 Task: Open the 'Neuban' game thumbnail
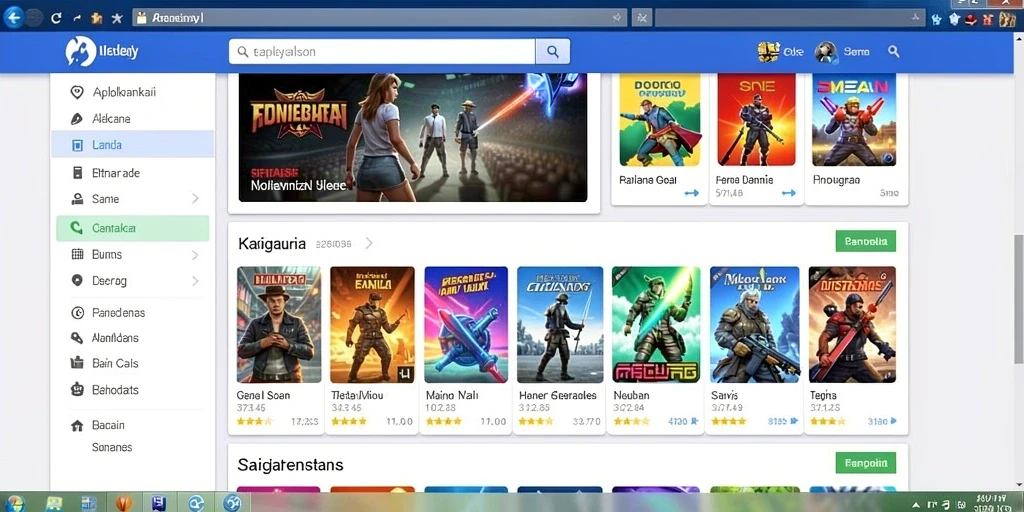(656, 325)
